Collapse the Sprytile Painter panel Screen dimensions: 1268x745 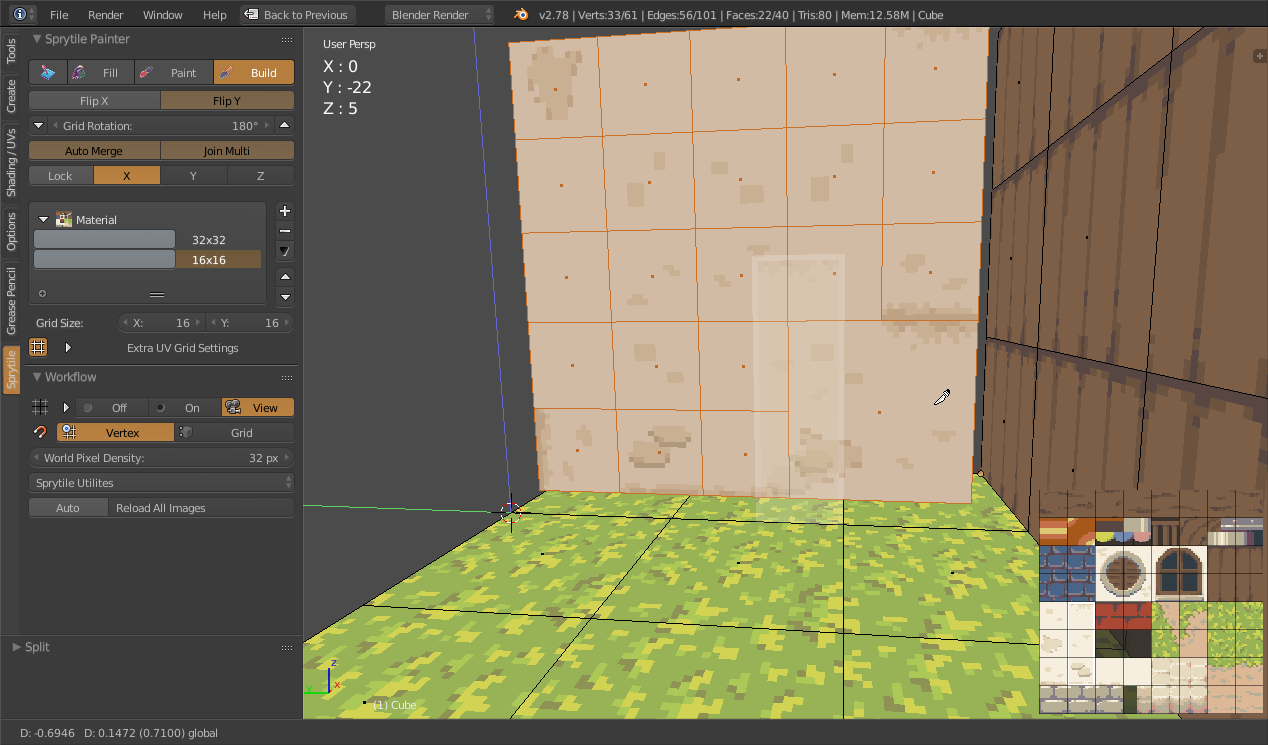click(x=38, y=39)
